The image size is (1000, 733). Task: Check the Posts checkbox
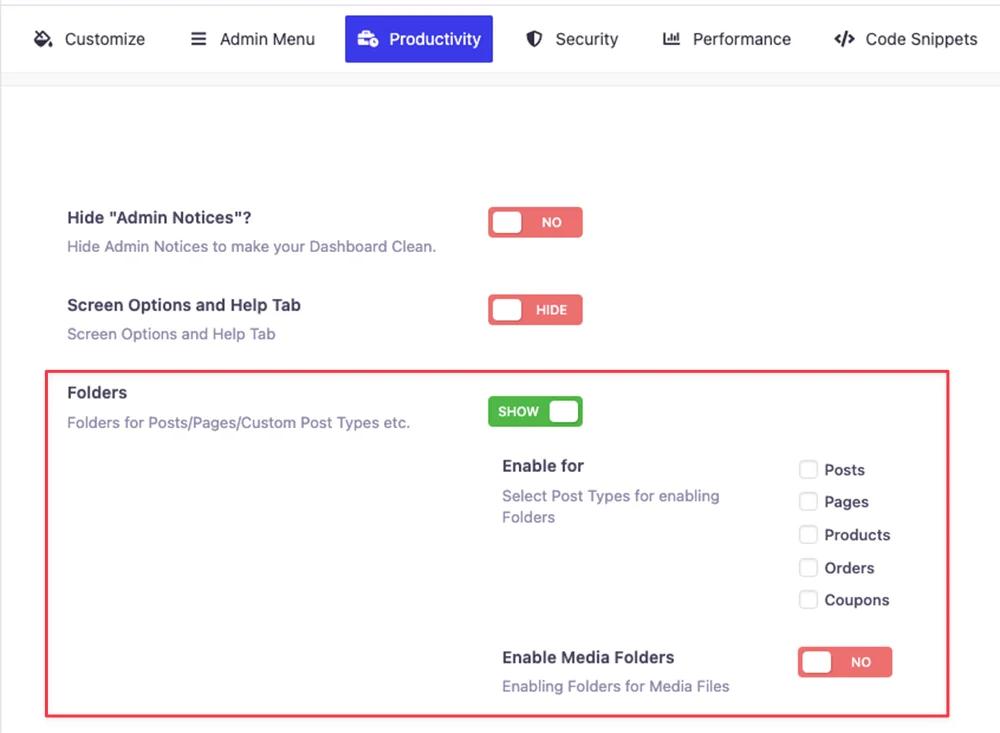[808, 470]
